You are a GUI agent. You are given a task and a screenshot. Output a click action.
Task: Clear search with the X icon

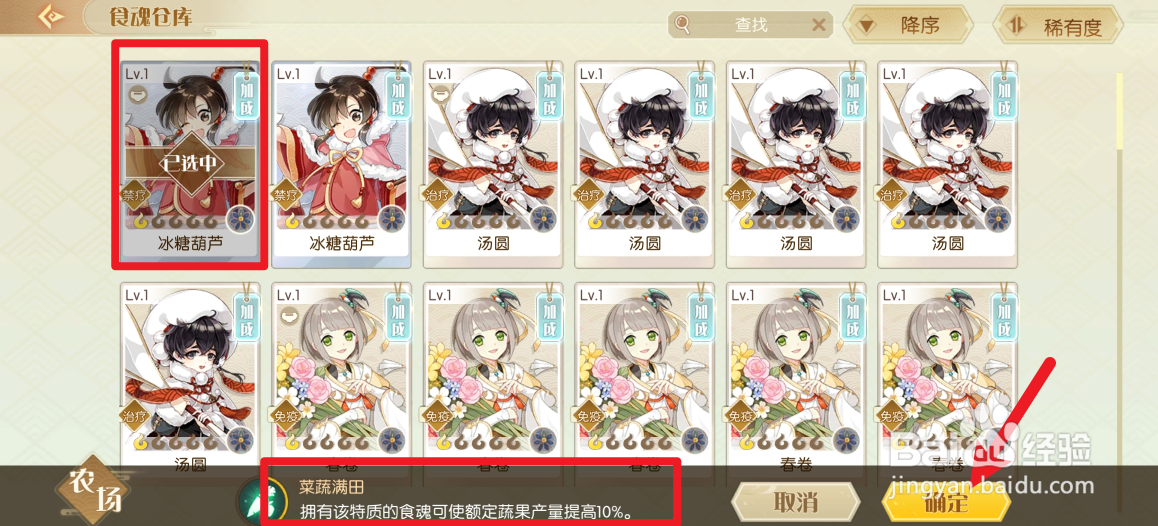tap(818, 25)
